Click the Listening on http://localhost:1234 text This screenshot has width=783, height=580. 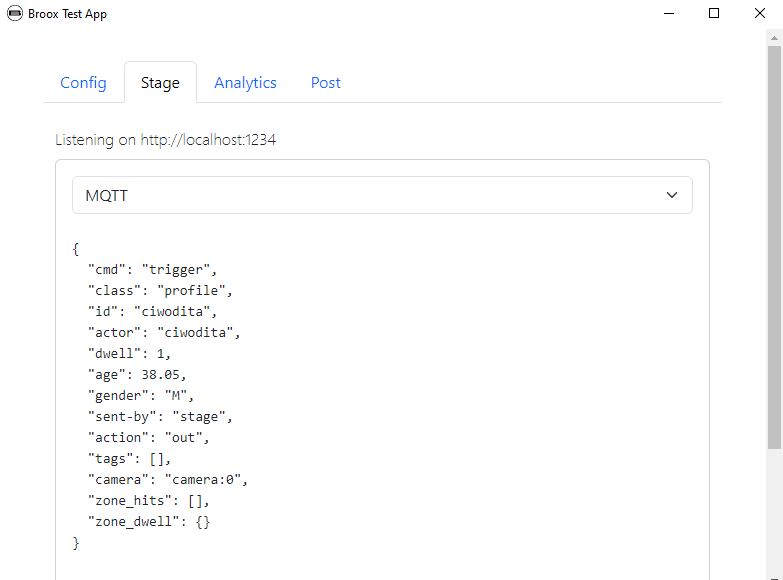(165, 140)
